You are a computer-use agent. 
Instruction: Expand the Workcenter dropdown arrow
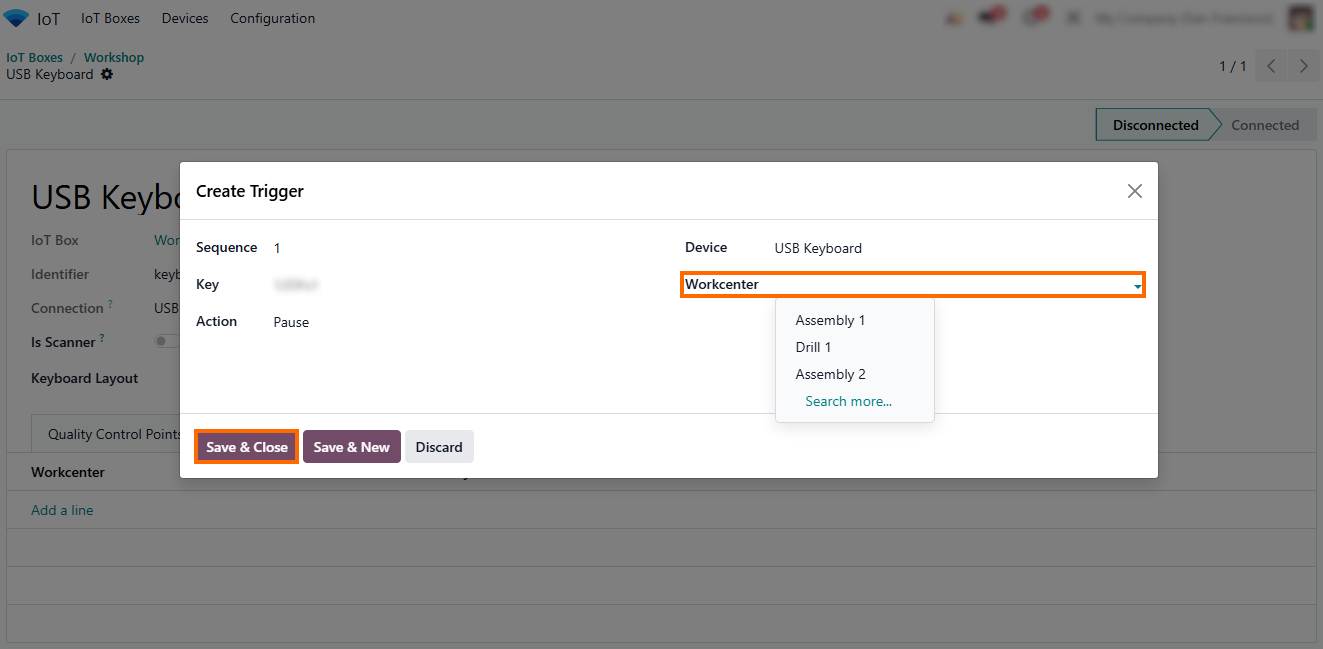[1137, 286]
